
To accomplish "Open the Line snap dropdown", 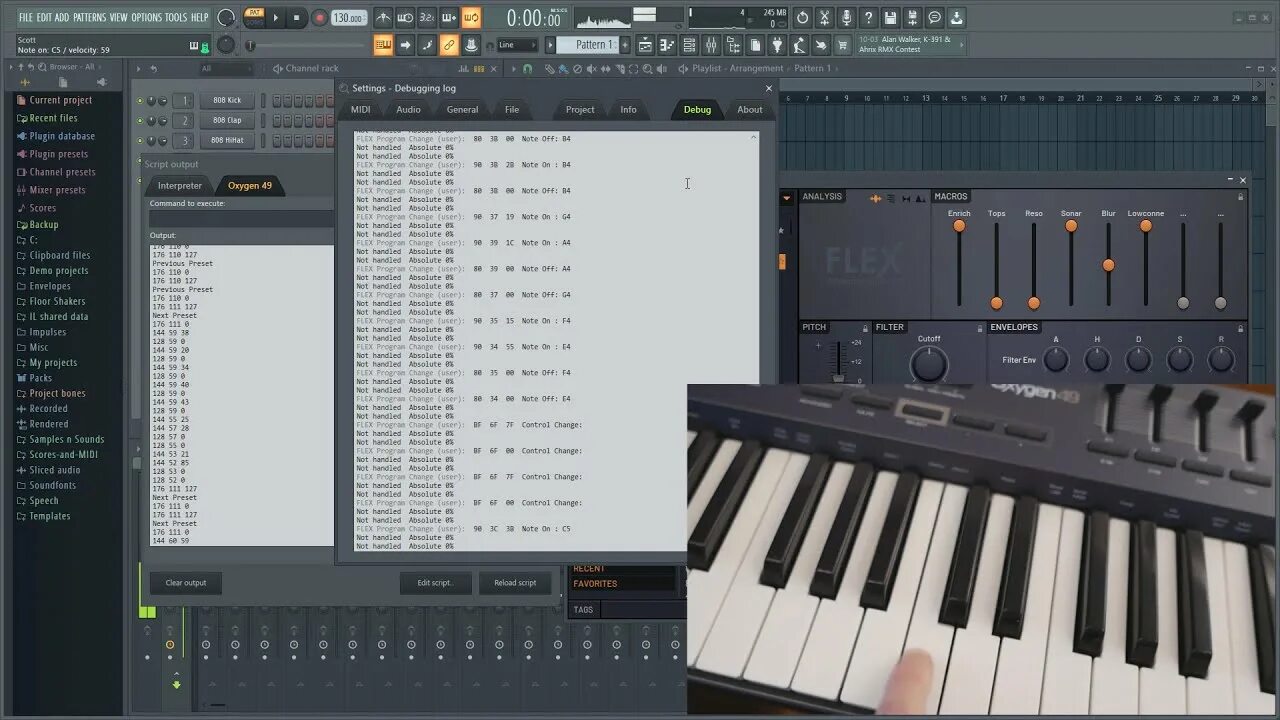I will (516, 45).
